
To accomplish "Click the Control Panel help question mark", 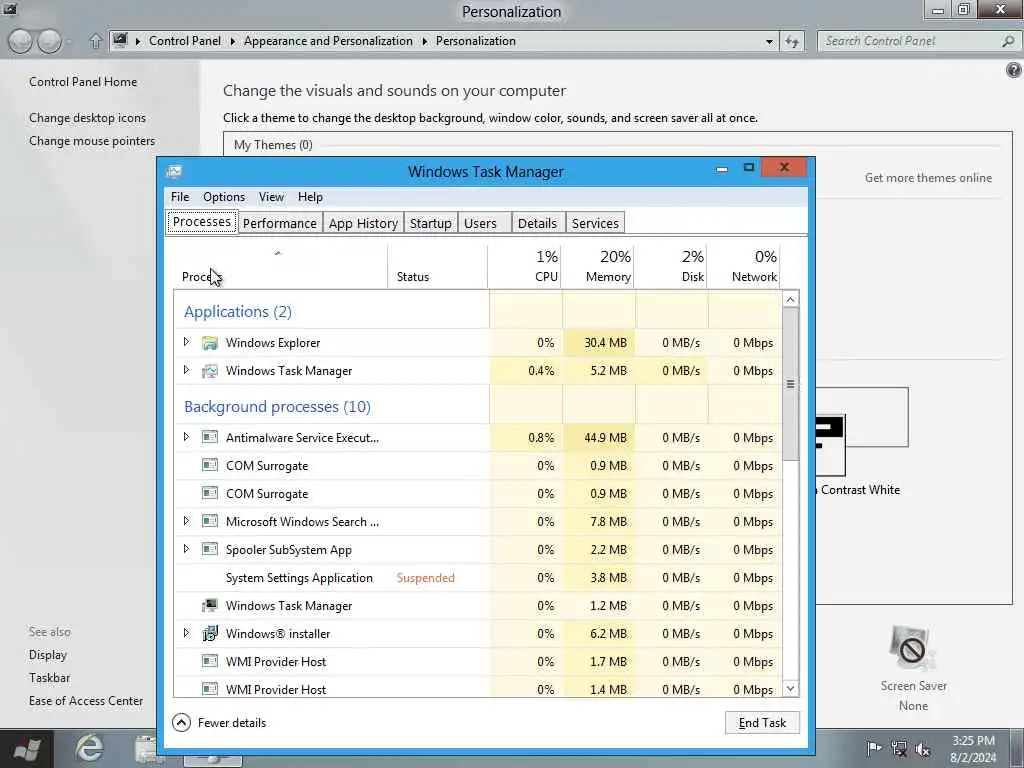I will click(1014, 70).
